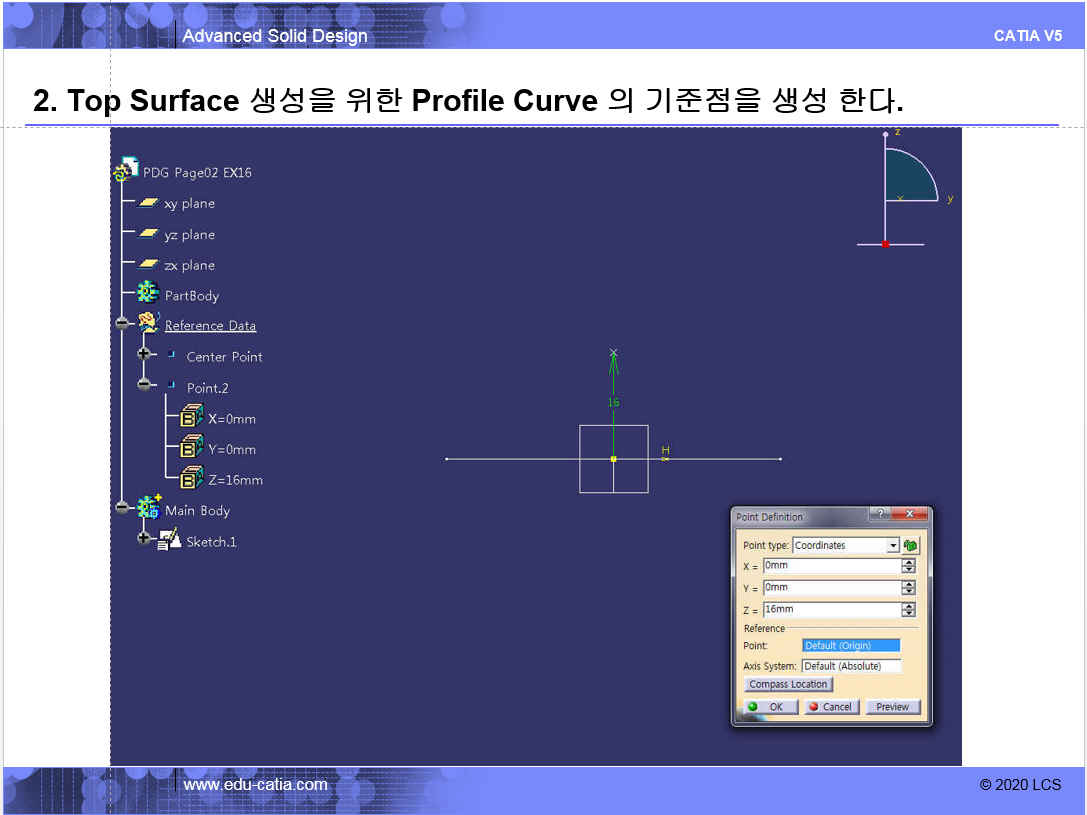
Task: Select the Point.2 label
Action: click(207, 388)
